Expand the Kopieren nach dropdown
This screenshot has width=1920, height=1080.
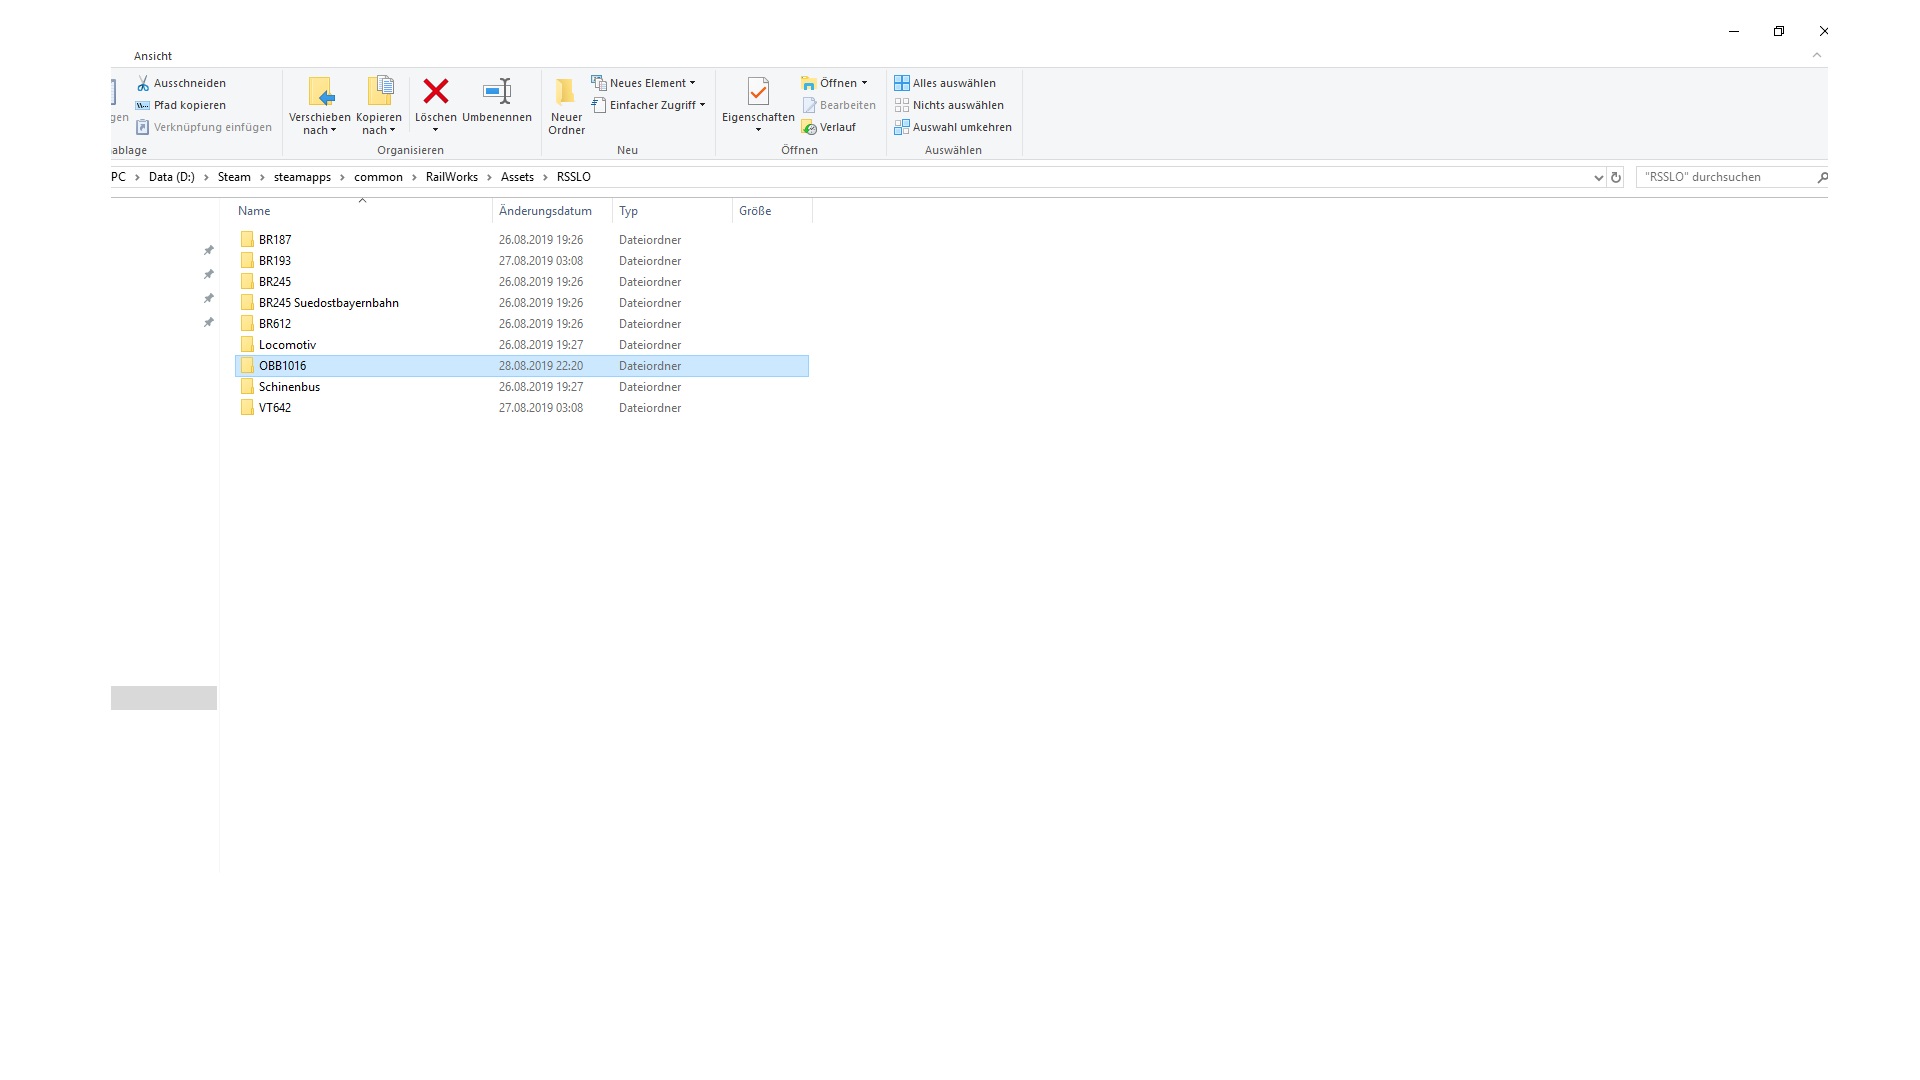[x=379, y=124]
